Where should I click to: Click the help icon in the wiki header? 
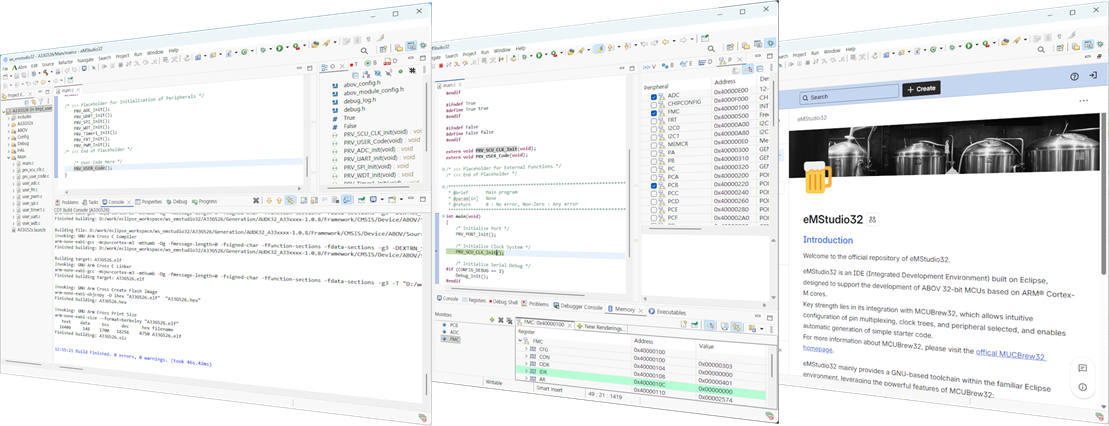click(1074, 76)
